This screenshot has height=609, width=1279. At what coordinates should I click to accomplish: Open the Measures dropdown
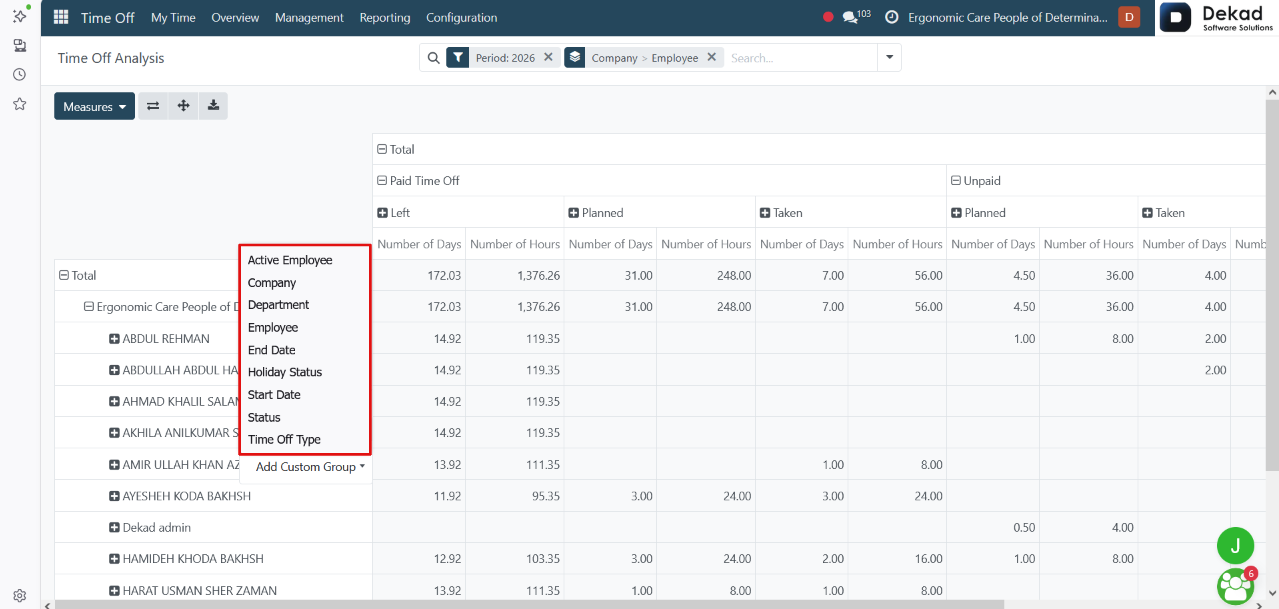[94, 106]
